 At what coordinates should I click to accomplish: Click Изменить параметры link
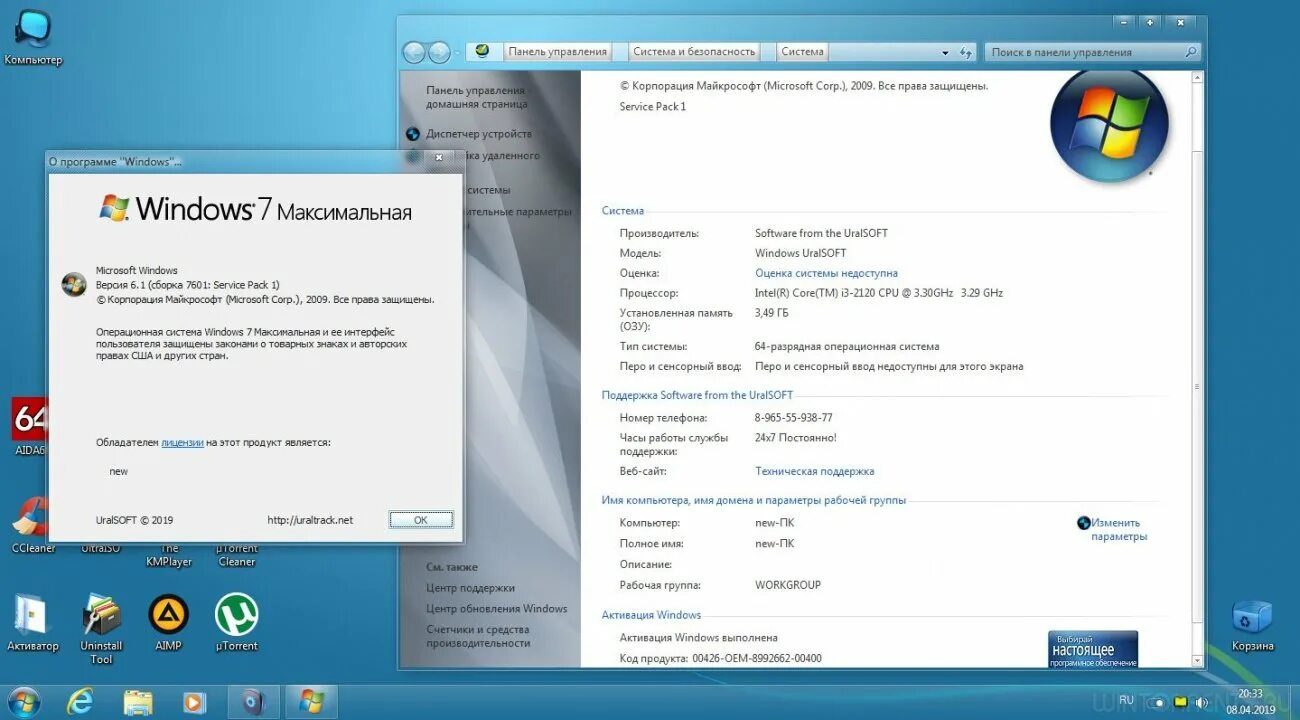click(1119, 530)
